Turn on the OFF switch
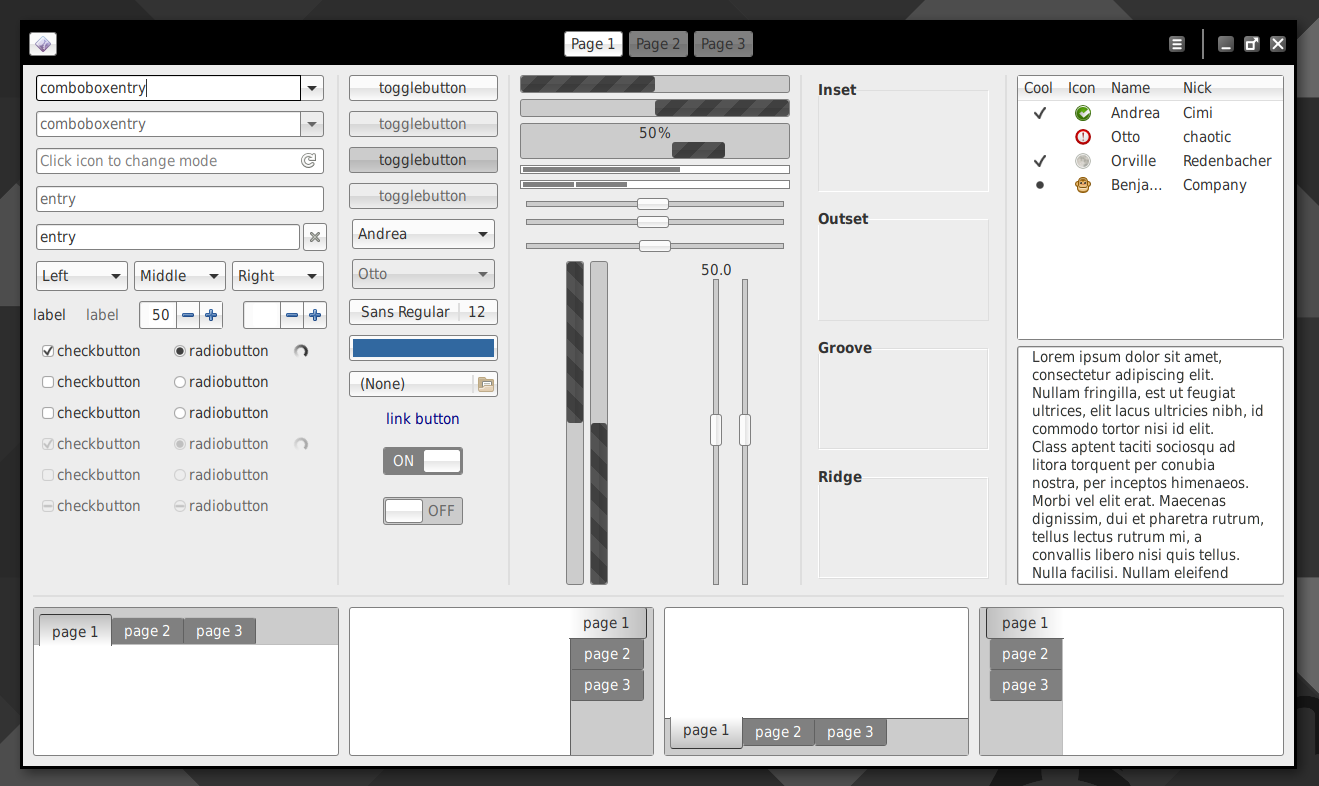 pyautogui.click(x=423, y=511)
